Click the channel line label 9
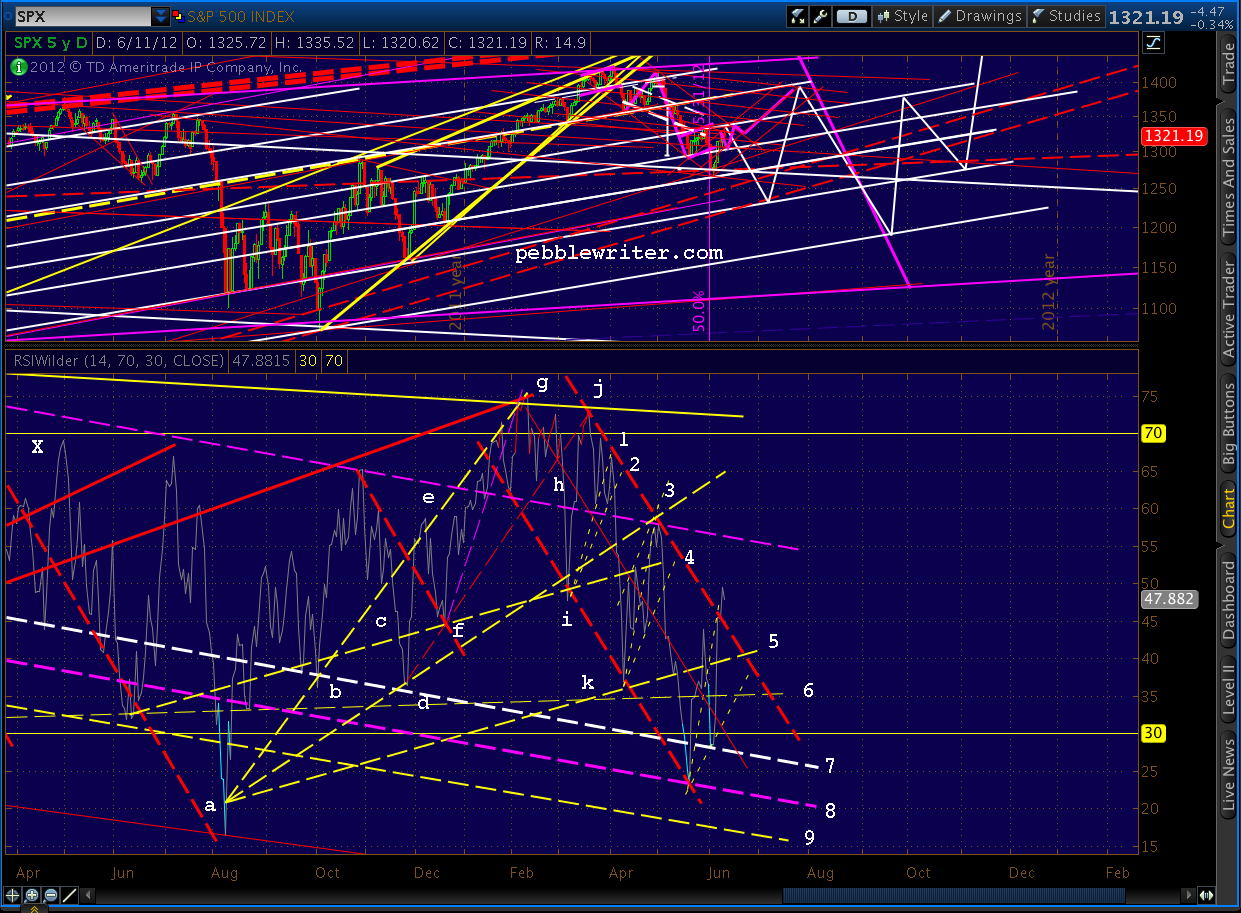The image size is (1241, 913). click(x=809, y=838)
